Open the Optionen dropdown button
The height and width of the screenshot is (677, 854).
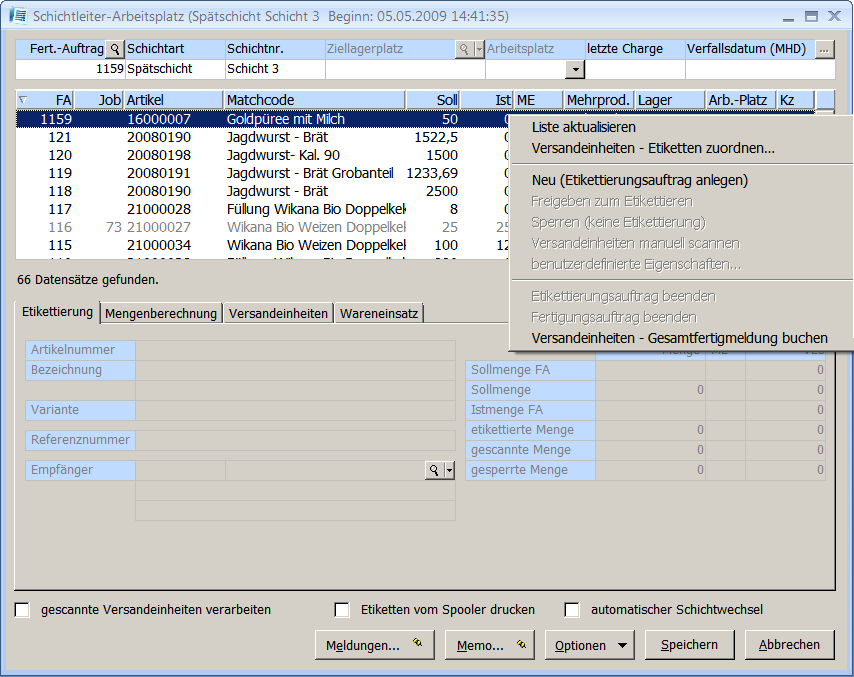594,645
